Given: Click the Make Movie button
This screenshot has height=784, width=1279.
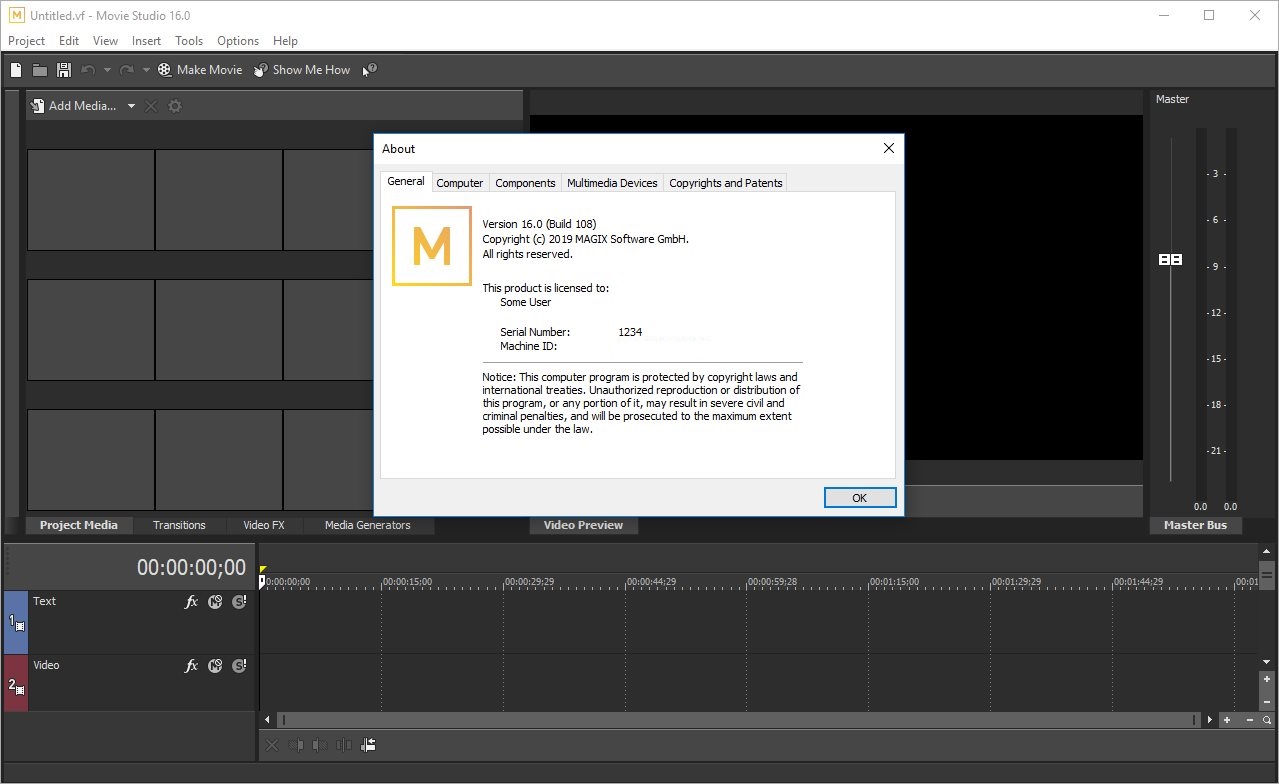Looking at the screenshot, I should click(200, 70).
